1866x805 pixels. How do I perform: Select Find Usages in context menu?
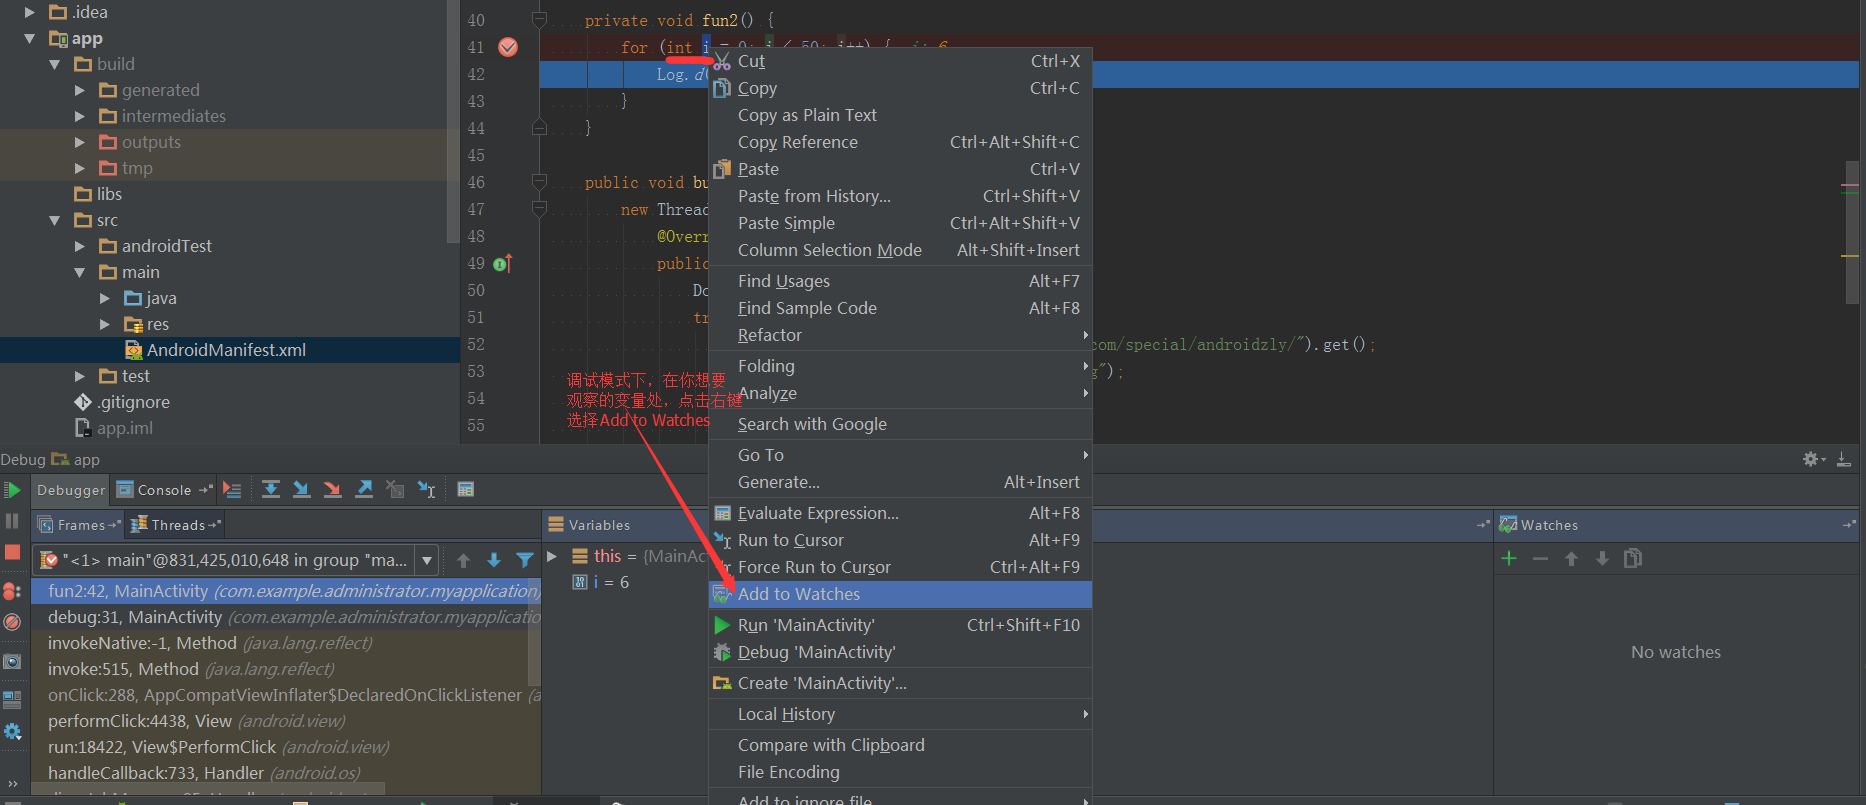(x=900, y=281)
